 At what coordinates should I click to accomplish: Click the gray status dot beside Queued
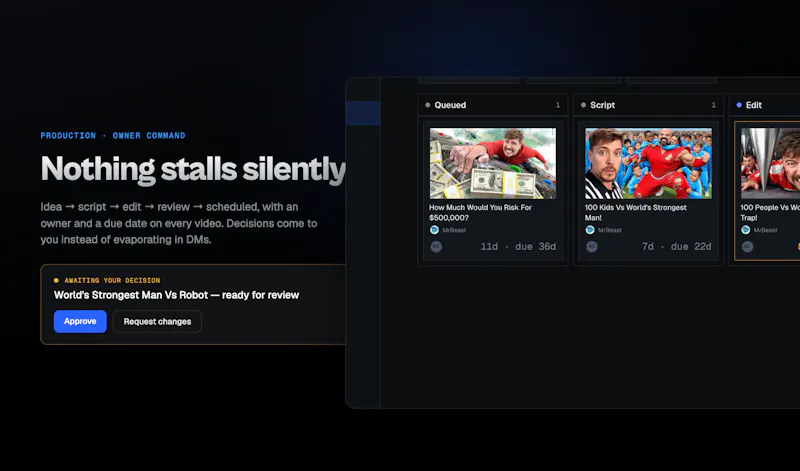coord(428,105)
